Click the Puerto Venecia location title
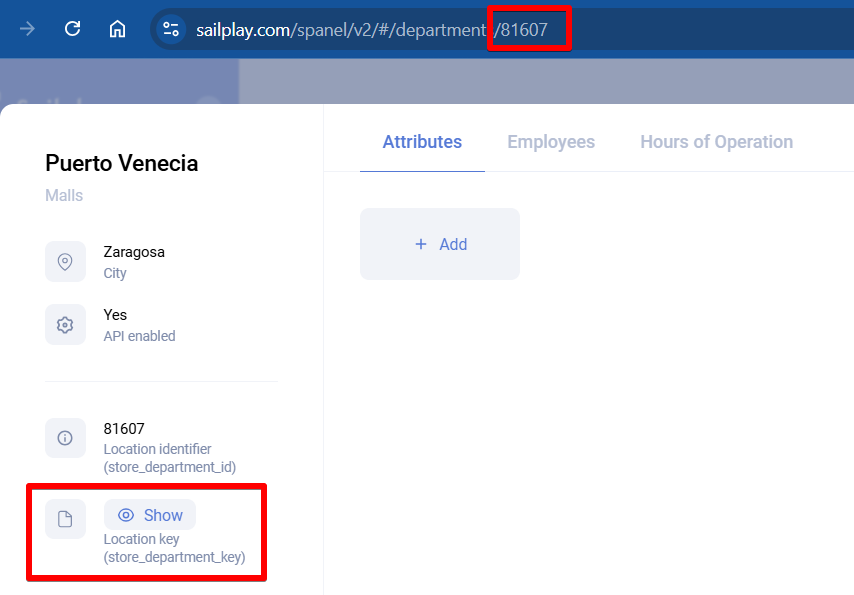This screenshot has height=595, width=854. point(122,164)
